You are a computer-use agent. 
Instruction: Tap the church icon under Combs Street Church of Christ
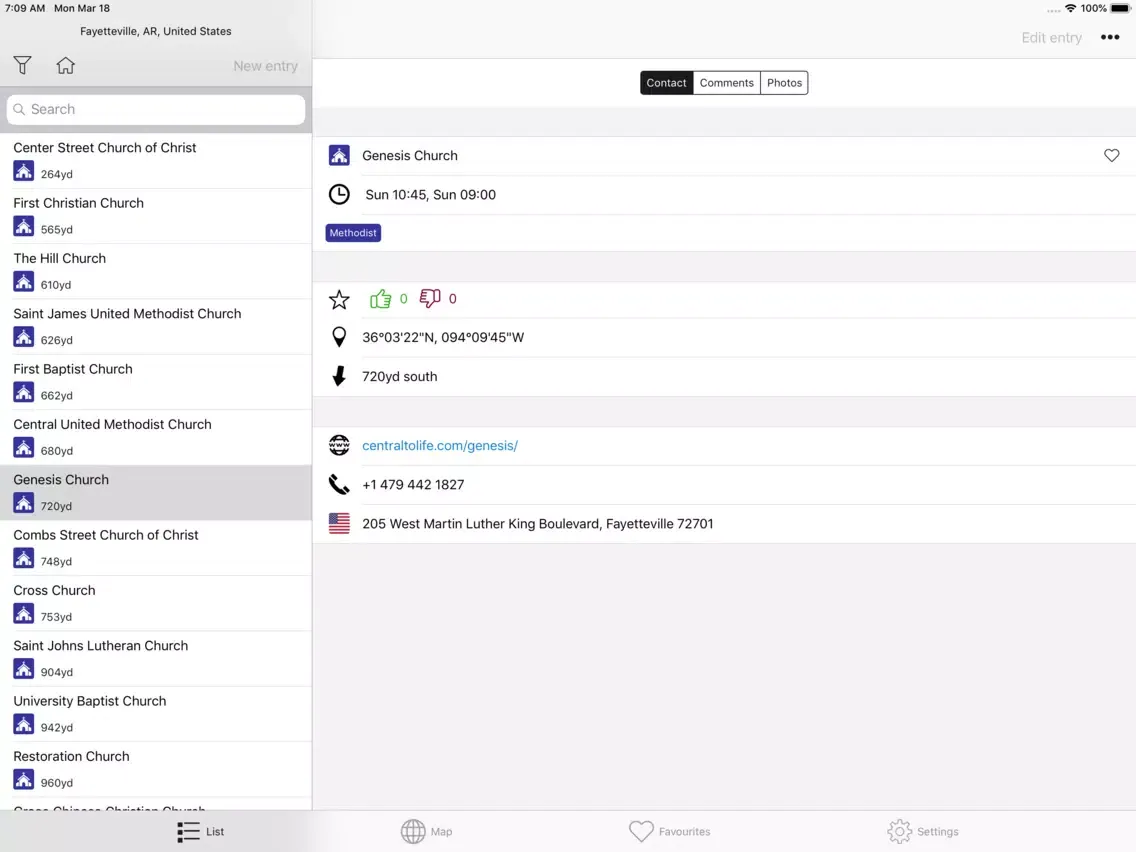[x=23, y=559]
